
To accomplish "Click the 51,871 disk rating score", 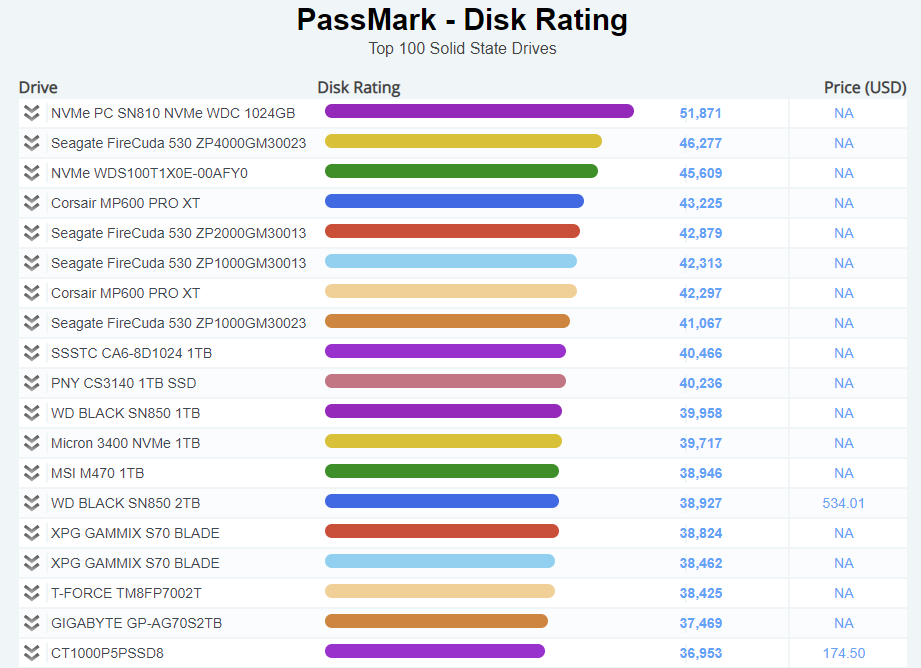I will point(700,113).
